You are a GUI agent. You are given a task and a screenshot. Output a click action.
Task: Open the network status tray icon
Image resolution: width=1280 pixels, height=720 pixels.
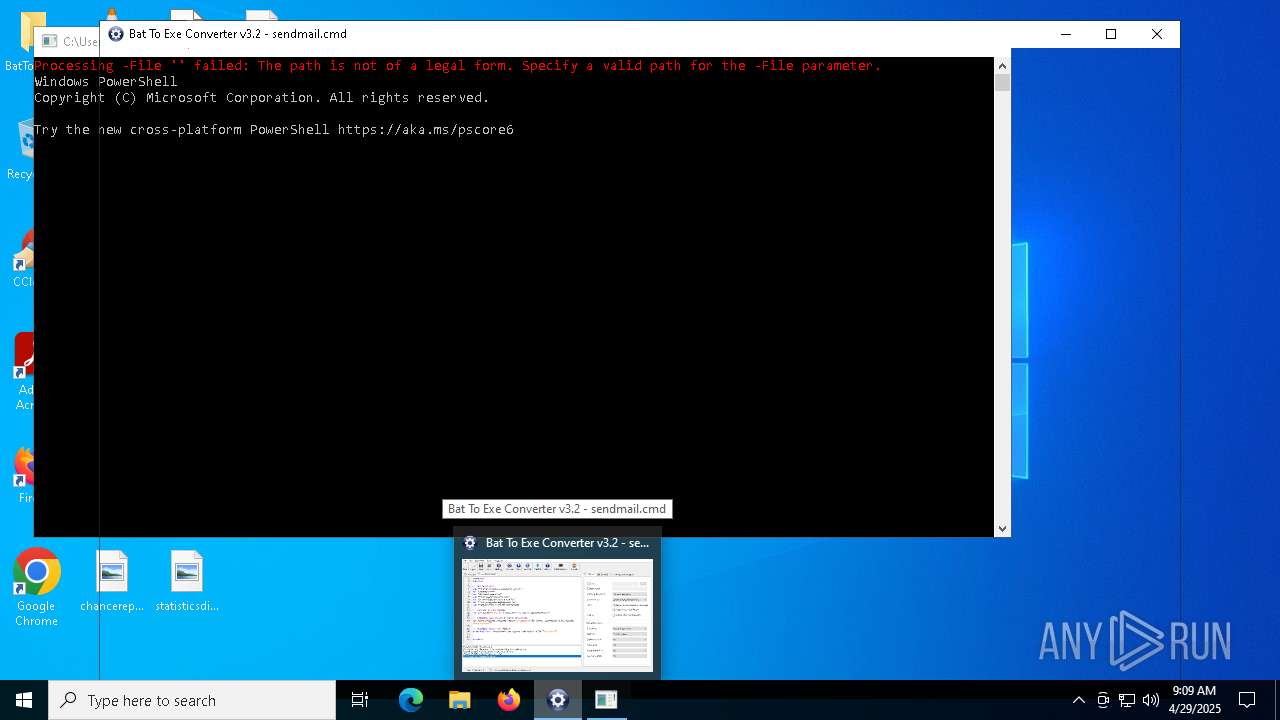coord(1127,700)
